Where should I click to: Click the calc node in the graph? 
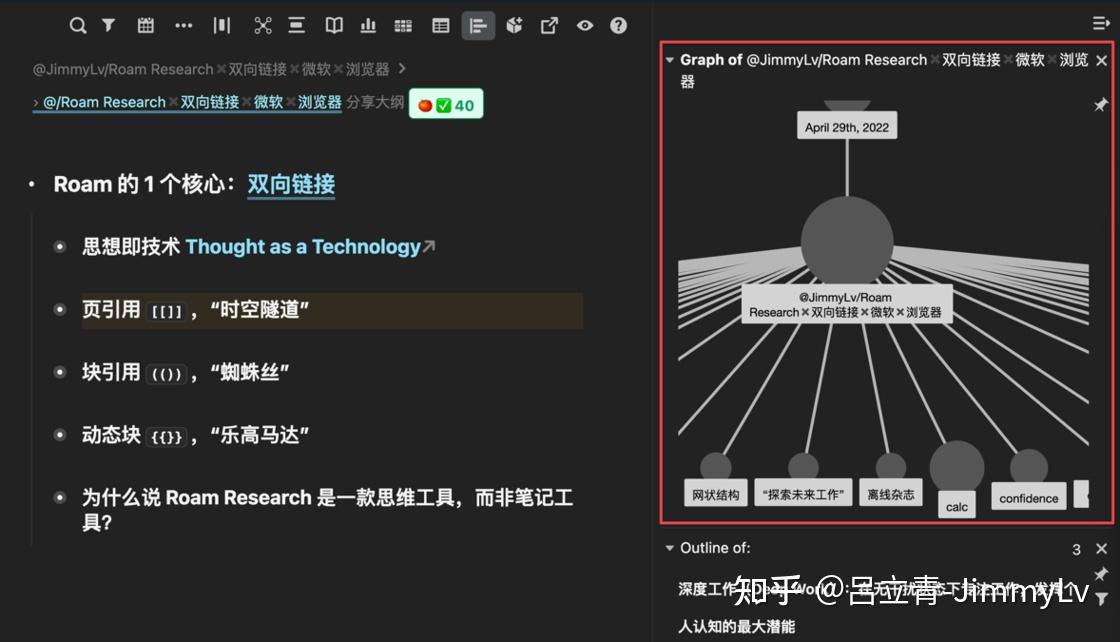pos(956,505)
